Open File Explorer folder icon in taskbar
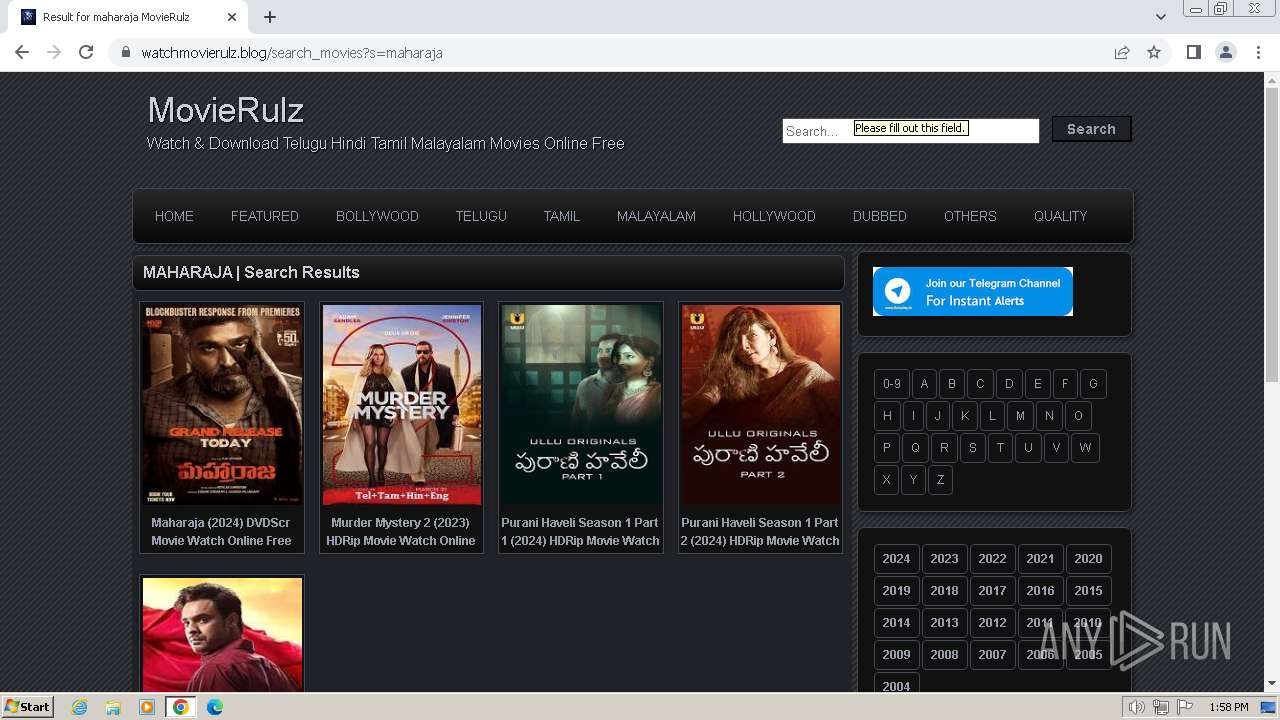The image size is (1280, 720). click(113, 707)
